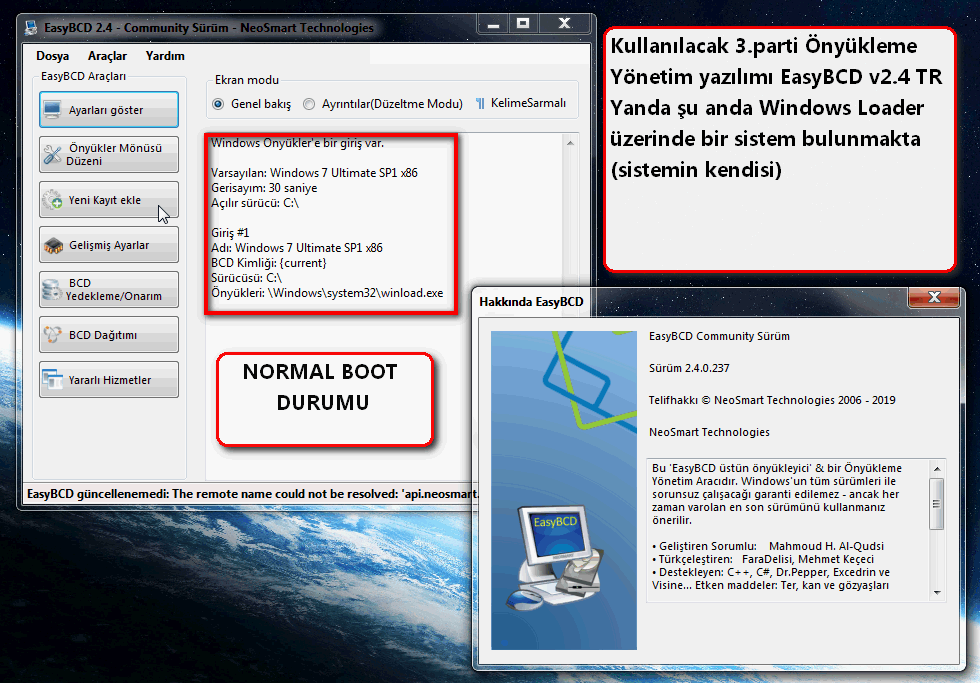Image resolution: width=980 pixels, height=683 pixels.
Task: Click the EasyBCD computer logo in About dialog
Action: (554, 558)
